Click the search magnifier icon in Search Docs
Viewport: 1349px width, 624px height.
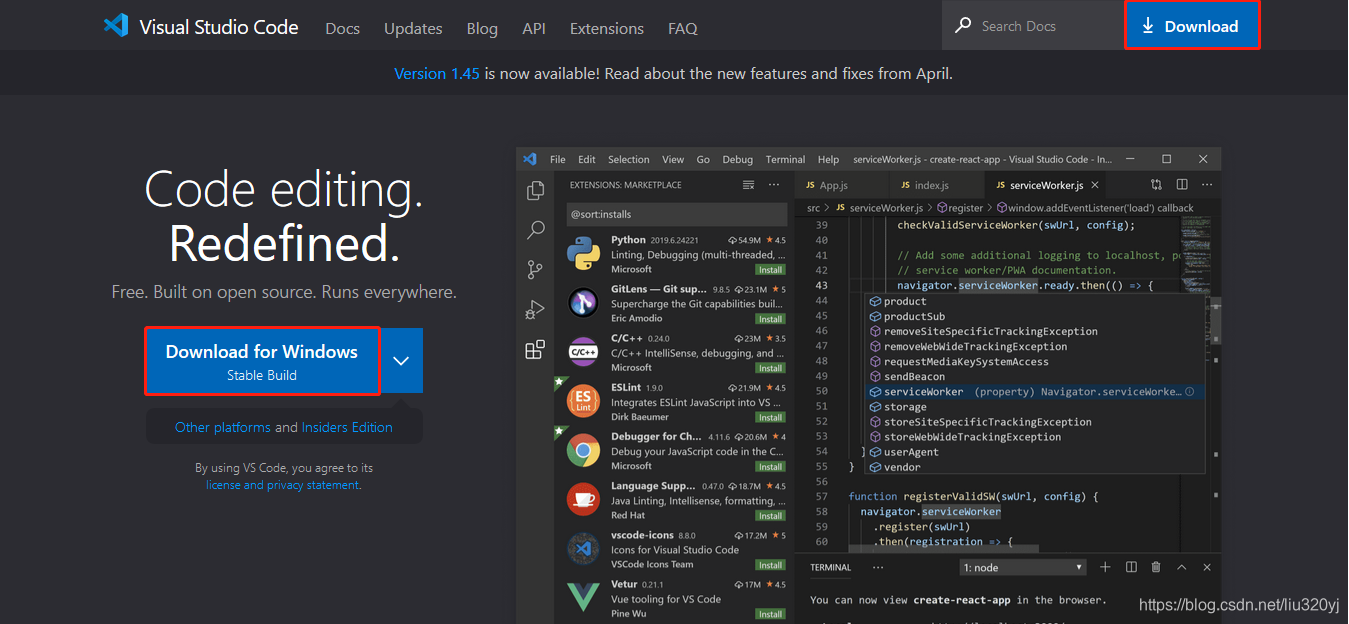[x=963, y=26]
